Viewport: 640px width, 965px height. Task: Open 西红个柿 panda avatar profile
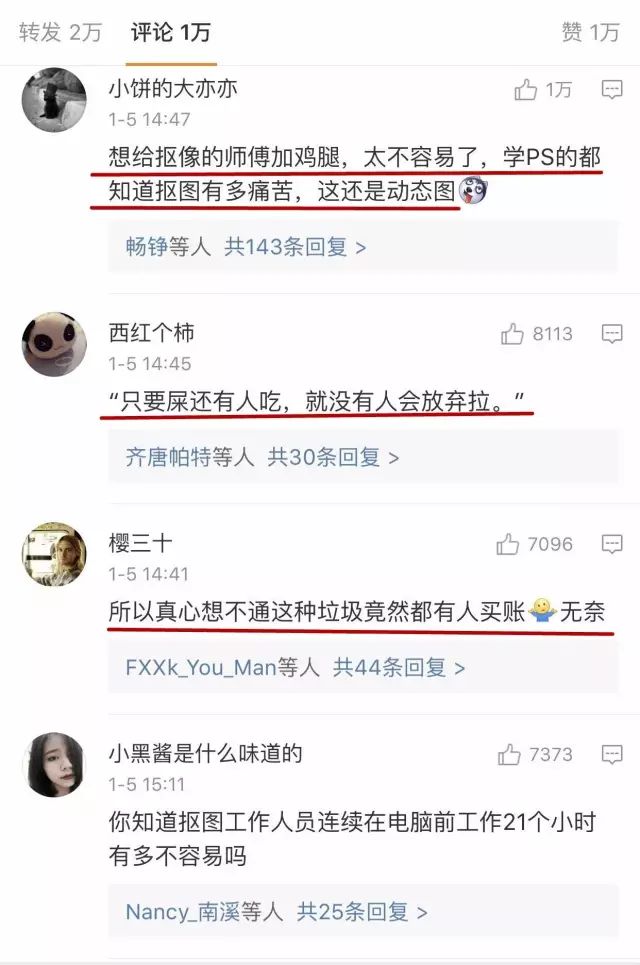(x=54, y=345)
